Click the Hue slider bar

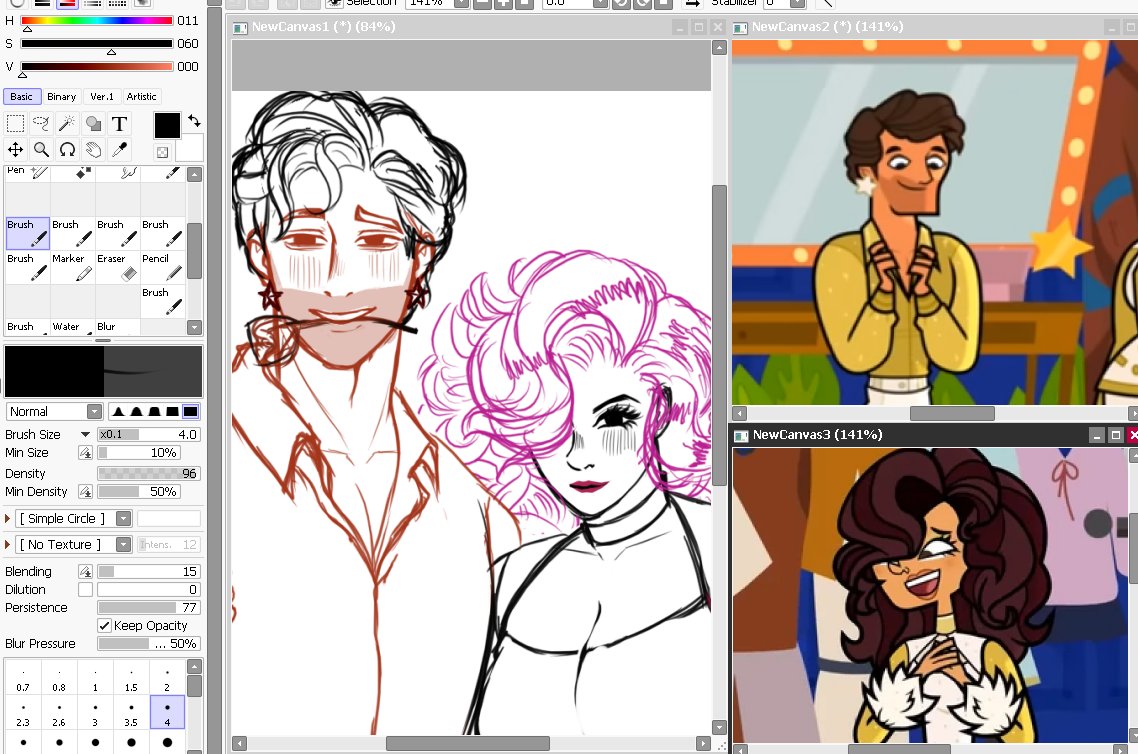click(97, 21)
